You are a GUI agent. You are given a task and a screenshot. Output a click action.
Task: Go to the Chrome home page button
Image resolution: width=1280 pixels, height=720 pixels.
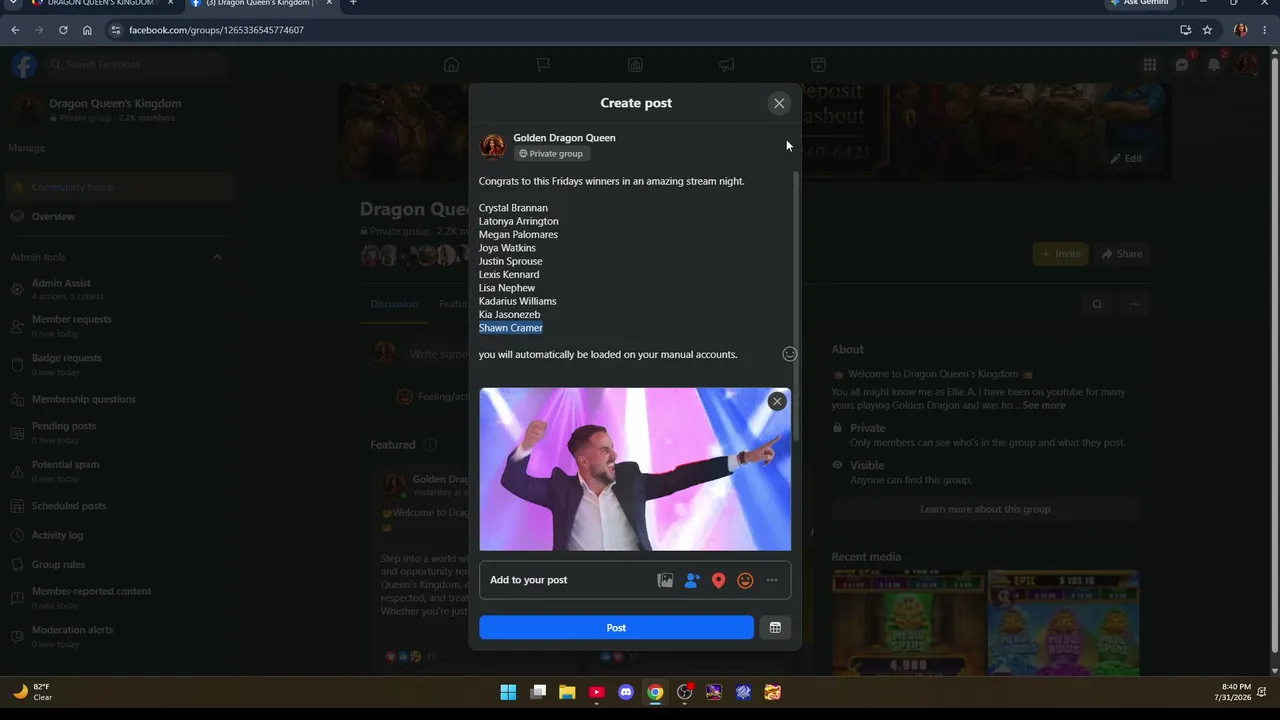87,30
